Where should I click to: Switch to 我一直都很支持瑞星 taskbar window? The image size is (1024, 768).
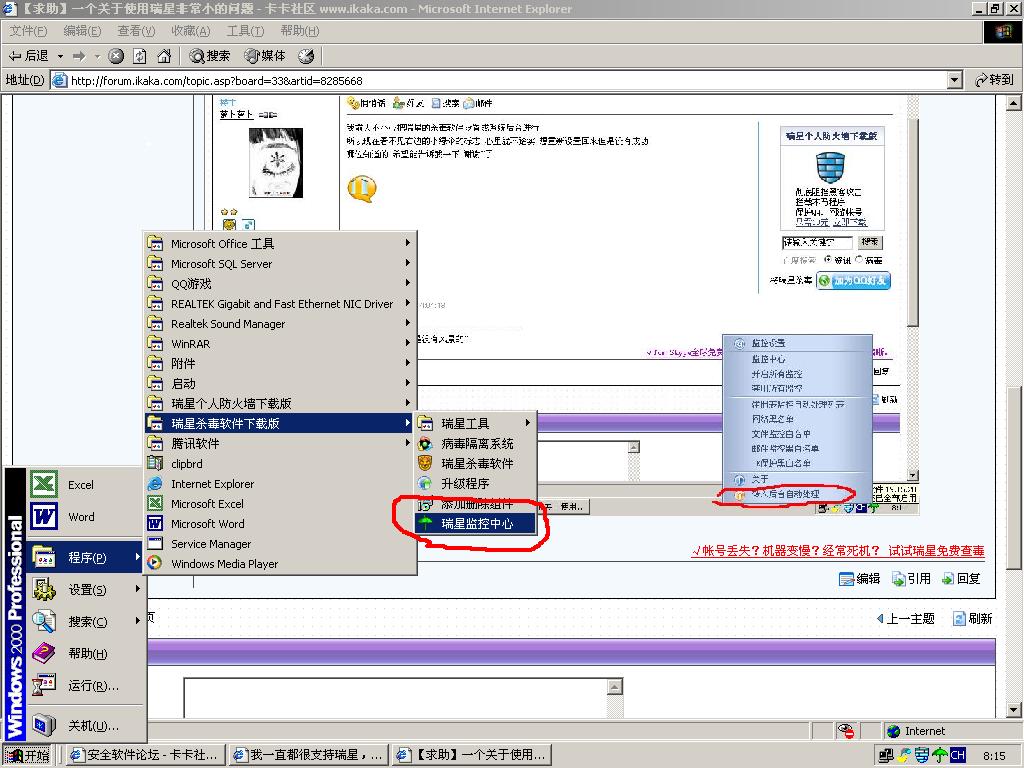309,755
